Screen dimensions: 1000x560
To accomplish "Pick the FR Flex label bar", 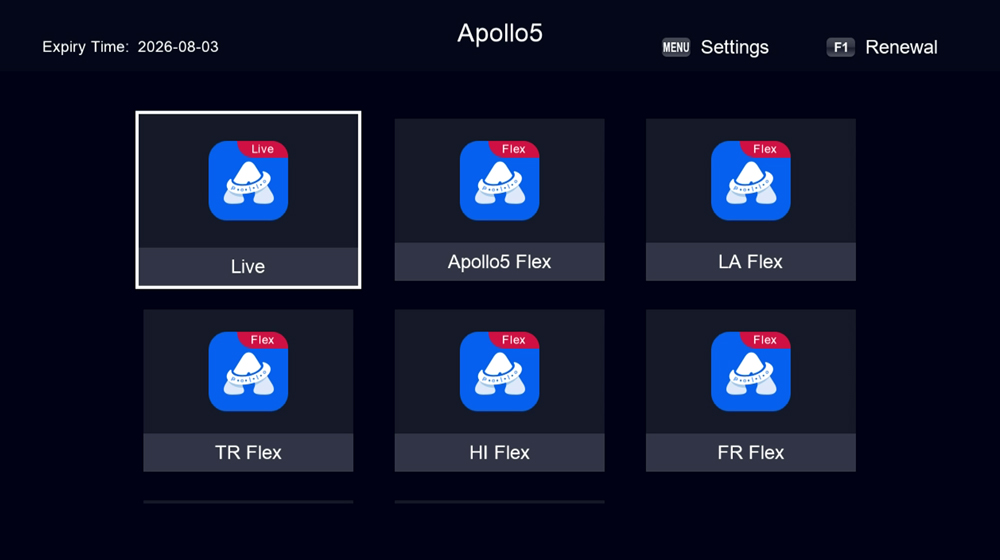I will click(x=750, y=452).
